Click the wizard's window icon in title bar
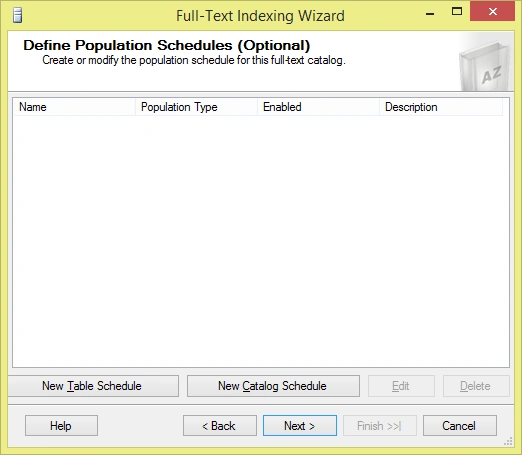Viewport: 522px width, 455px height. pos(18,15)
